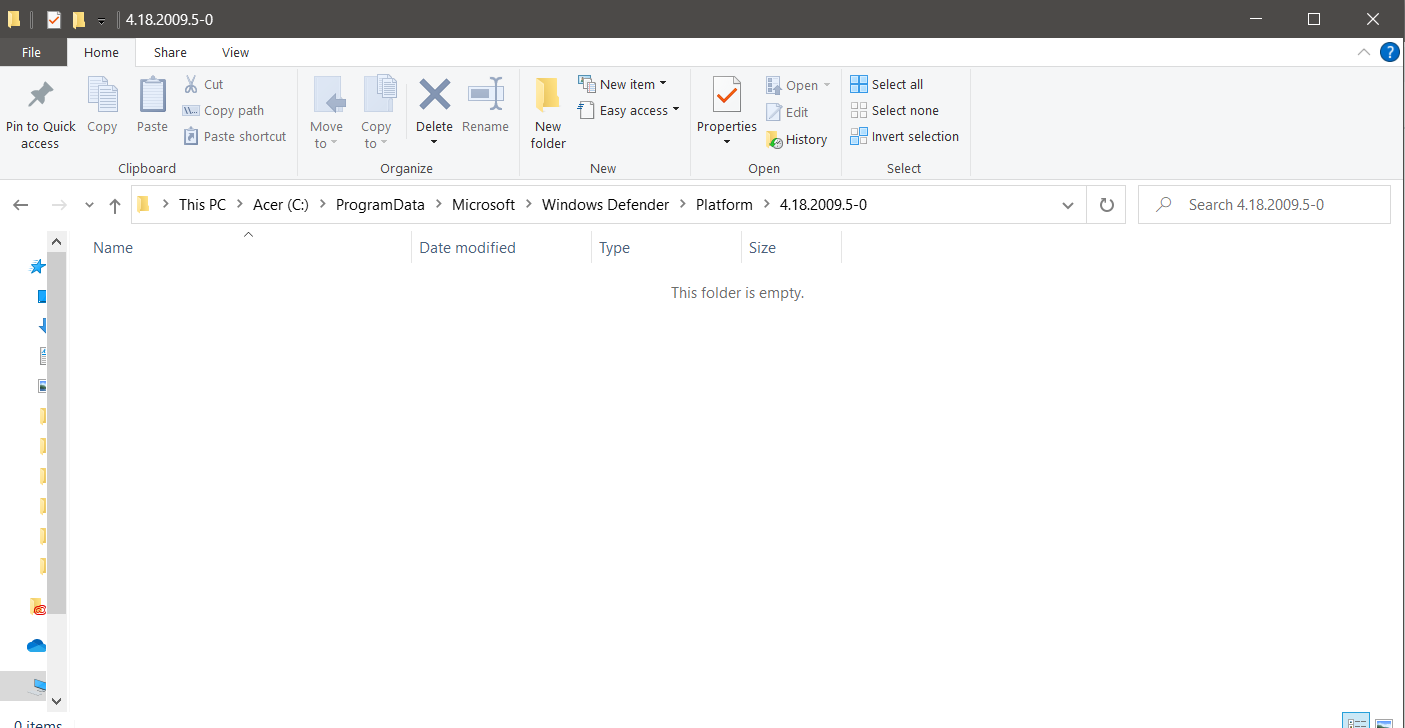
Task: Go up one folder with Up arrow
Action: [115, 205]
